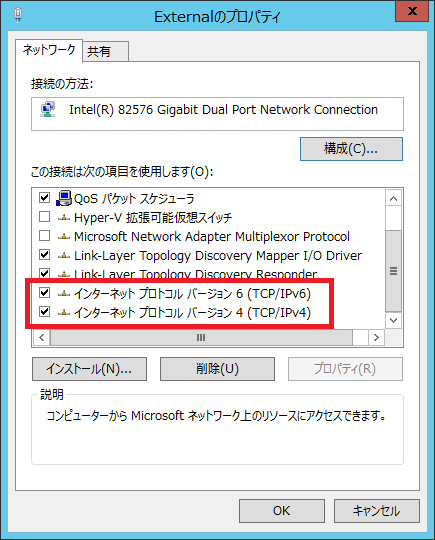Click the インストール(N)... button
This screenshot has height=540, width=435.
(x=90, y=369)
